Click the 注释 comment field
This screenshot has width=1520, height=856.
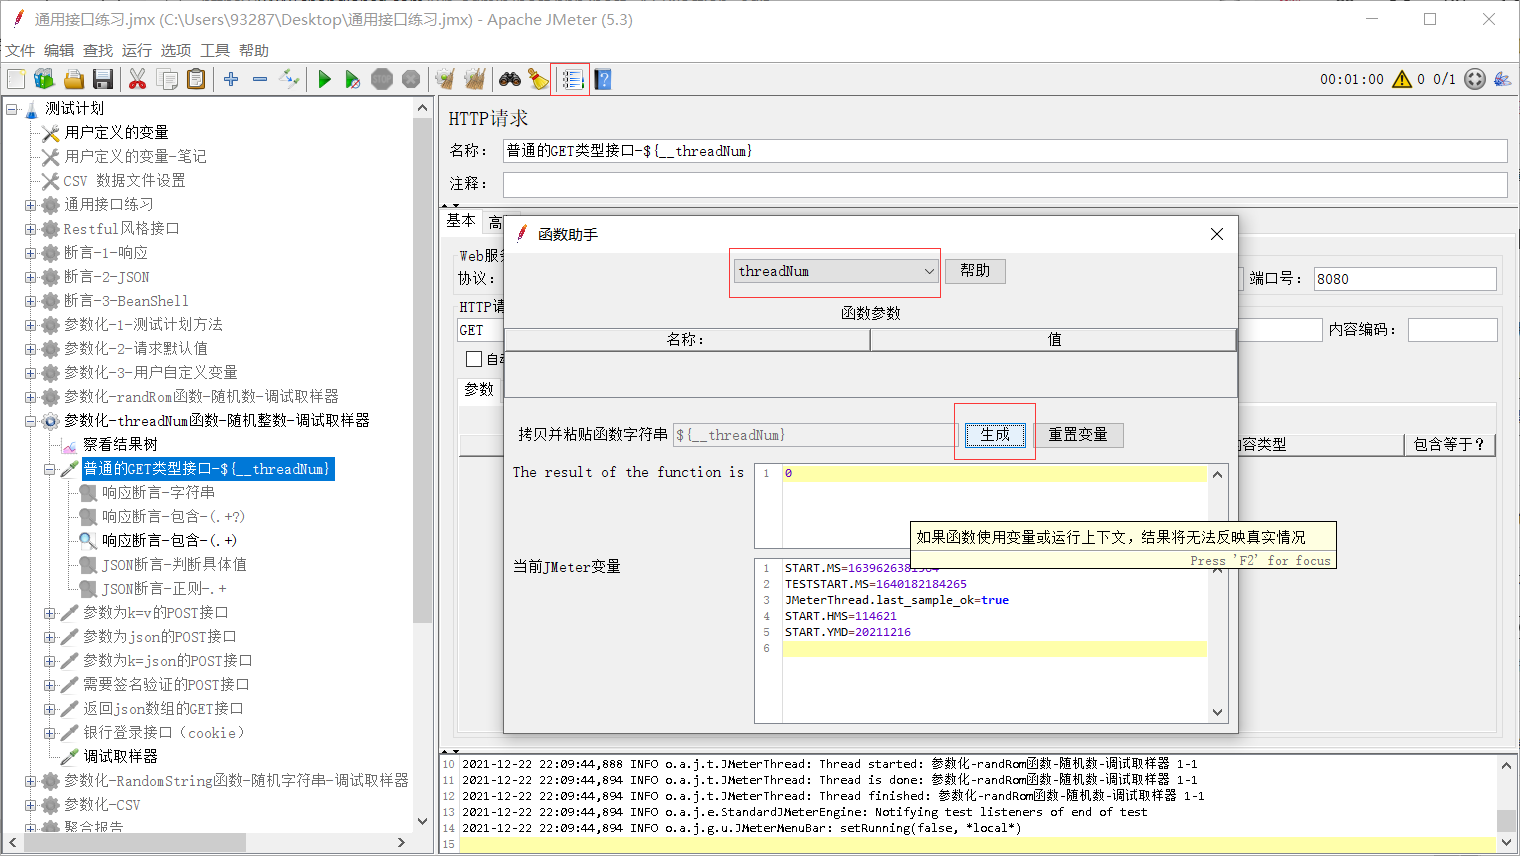pos(1005,184)
